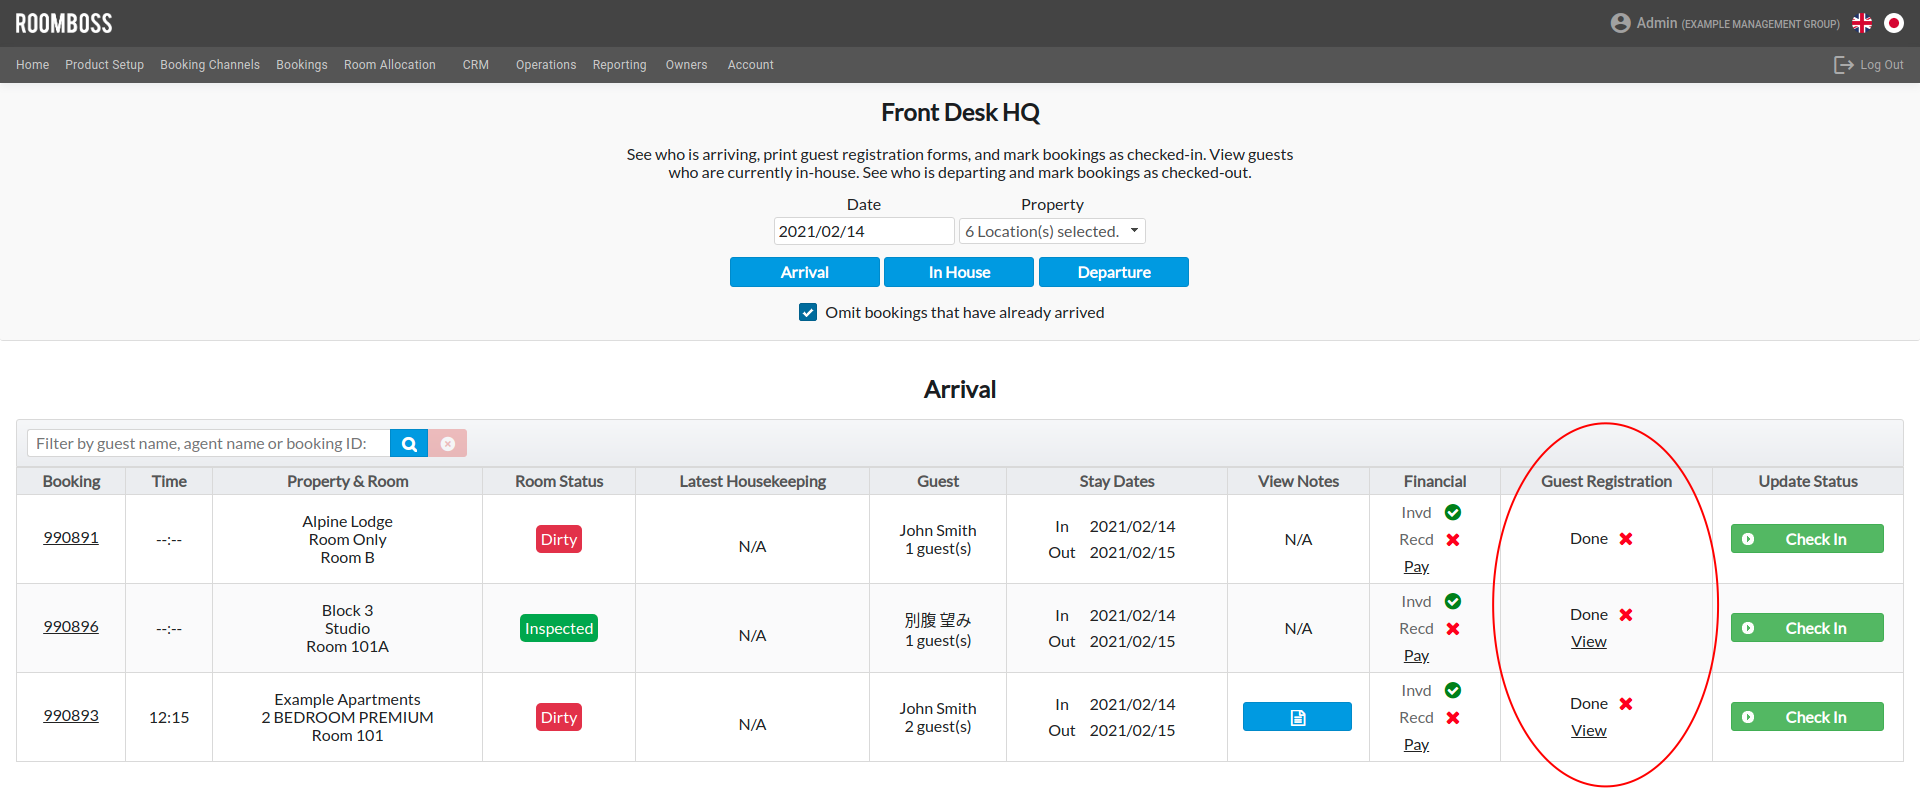The image size is (1920, 798).
Task: Click the green Invd checkmark for booking 990896
Action: [x=1453, y=601]
